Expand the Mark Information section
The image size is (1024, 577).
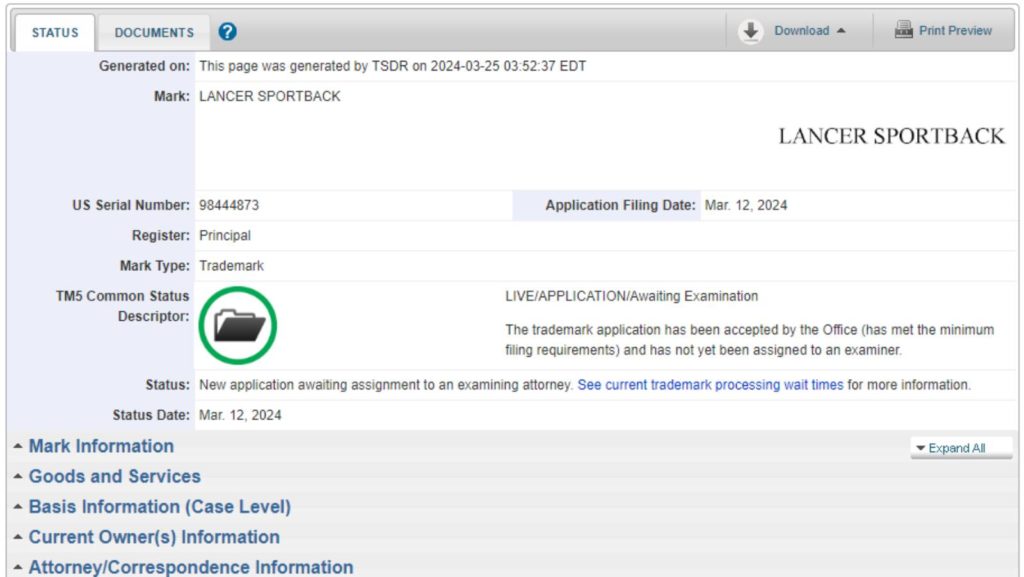[101, 446]
